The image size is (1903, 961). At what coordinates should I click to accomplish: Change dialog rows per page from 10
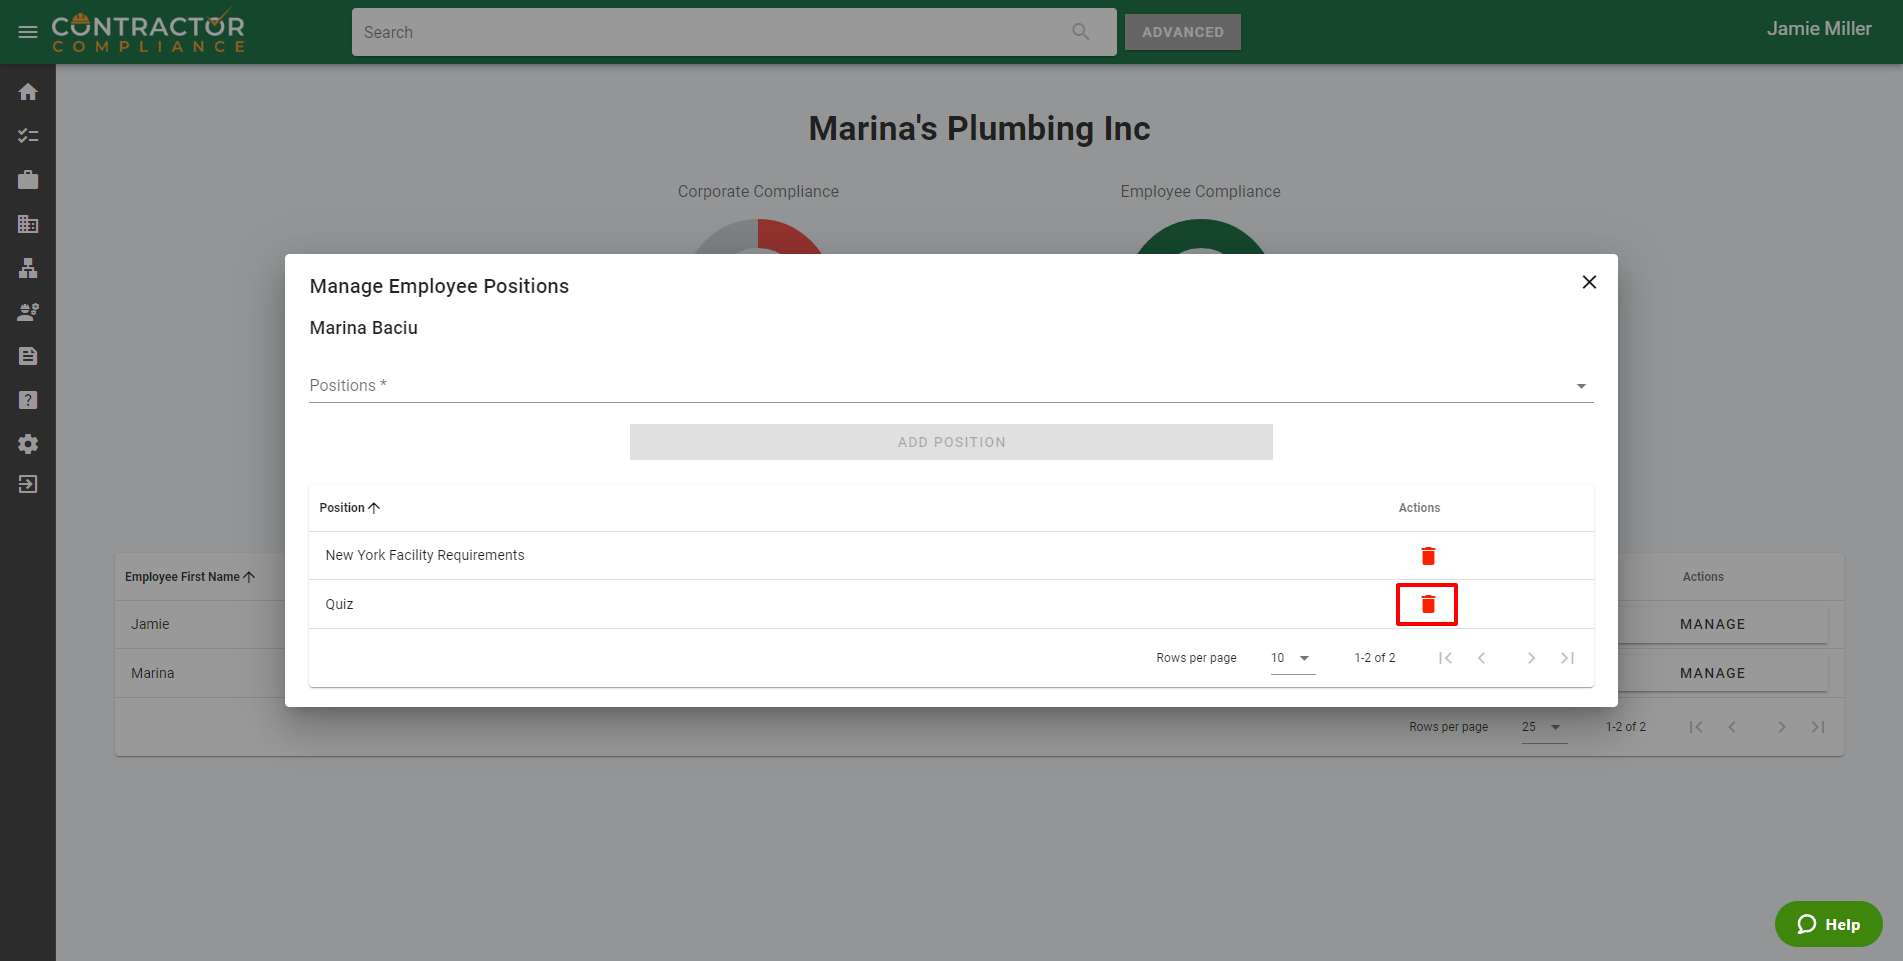click(x=1291, y=658)
